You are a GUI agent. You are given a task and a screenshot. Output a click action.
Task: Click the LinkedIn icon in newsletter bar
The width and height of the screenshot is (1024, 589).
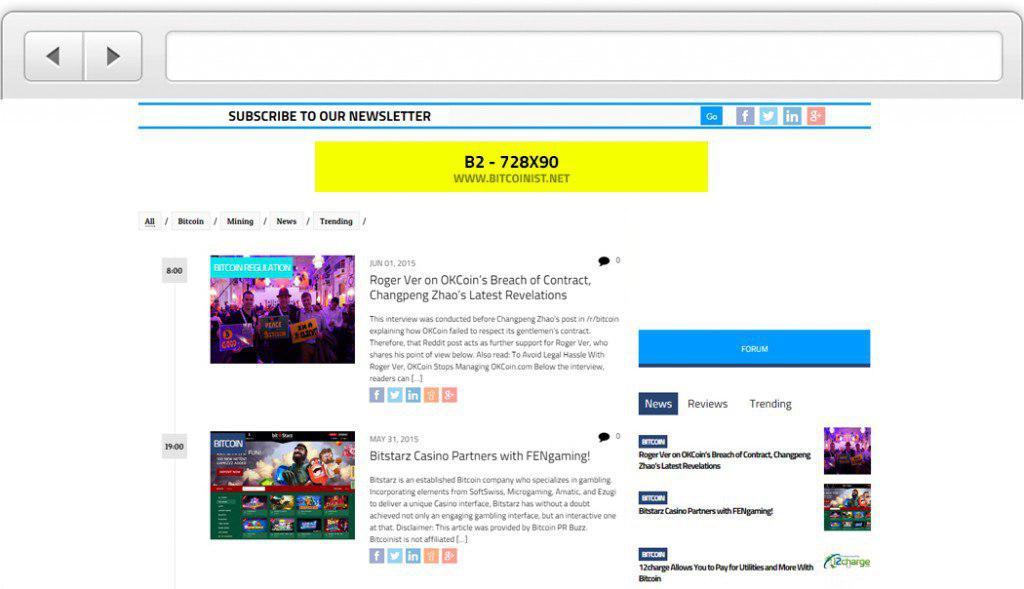pyautogui.click(x=792, y=116)
